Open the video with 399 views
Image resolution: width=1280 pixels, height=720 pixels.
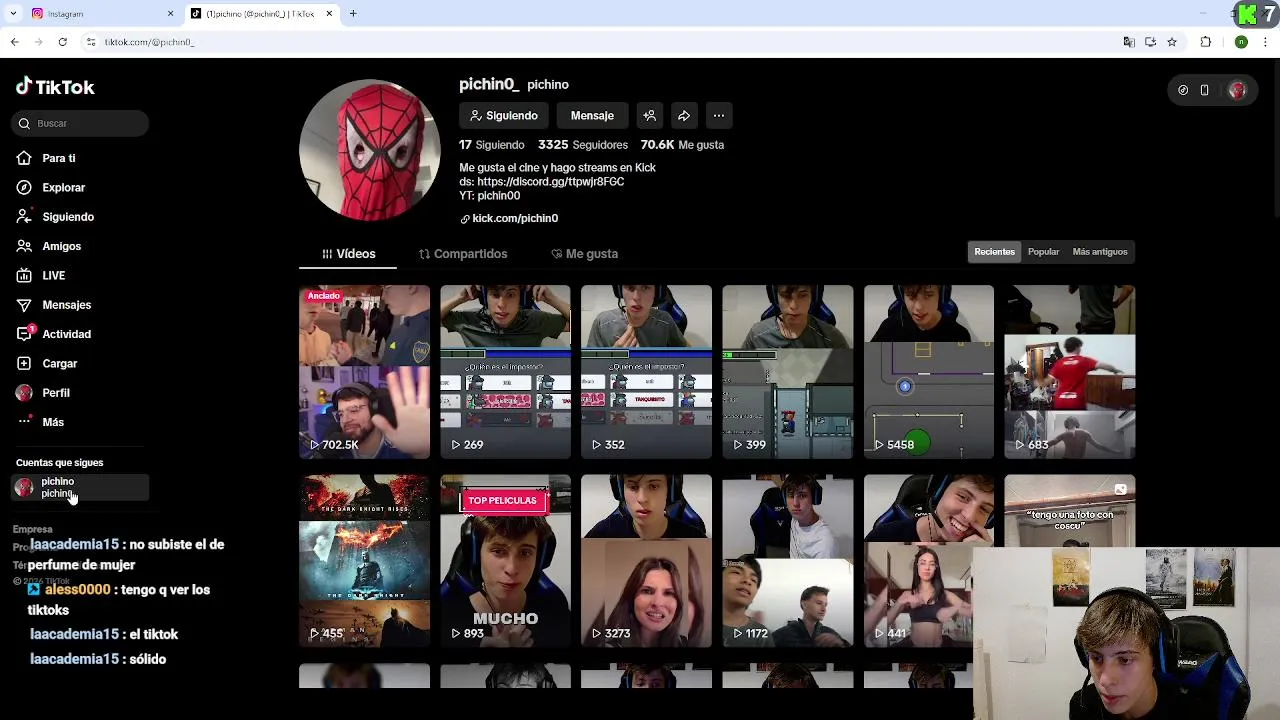pos(788,372)
